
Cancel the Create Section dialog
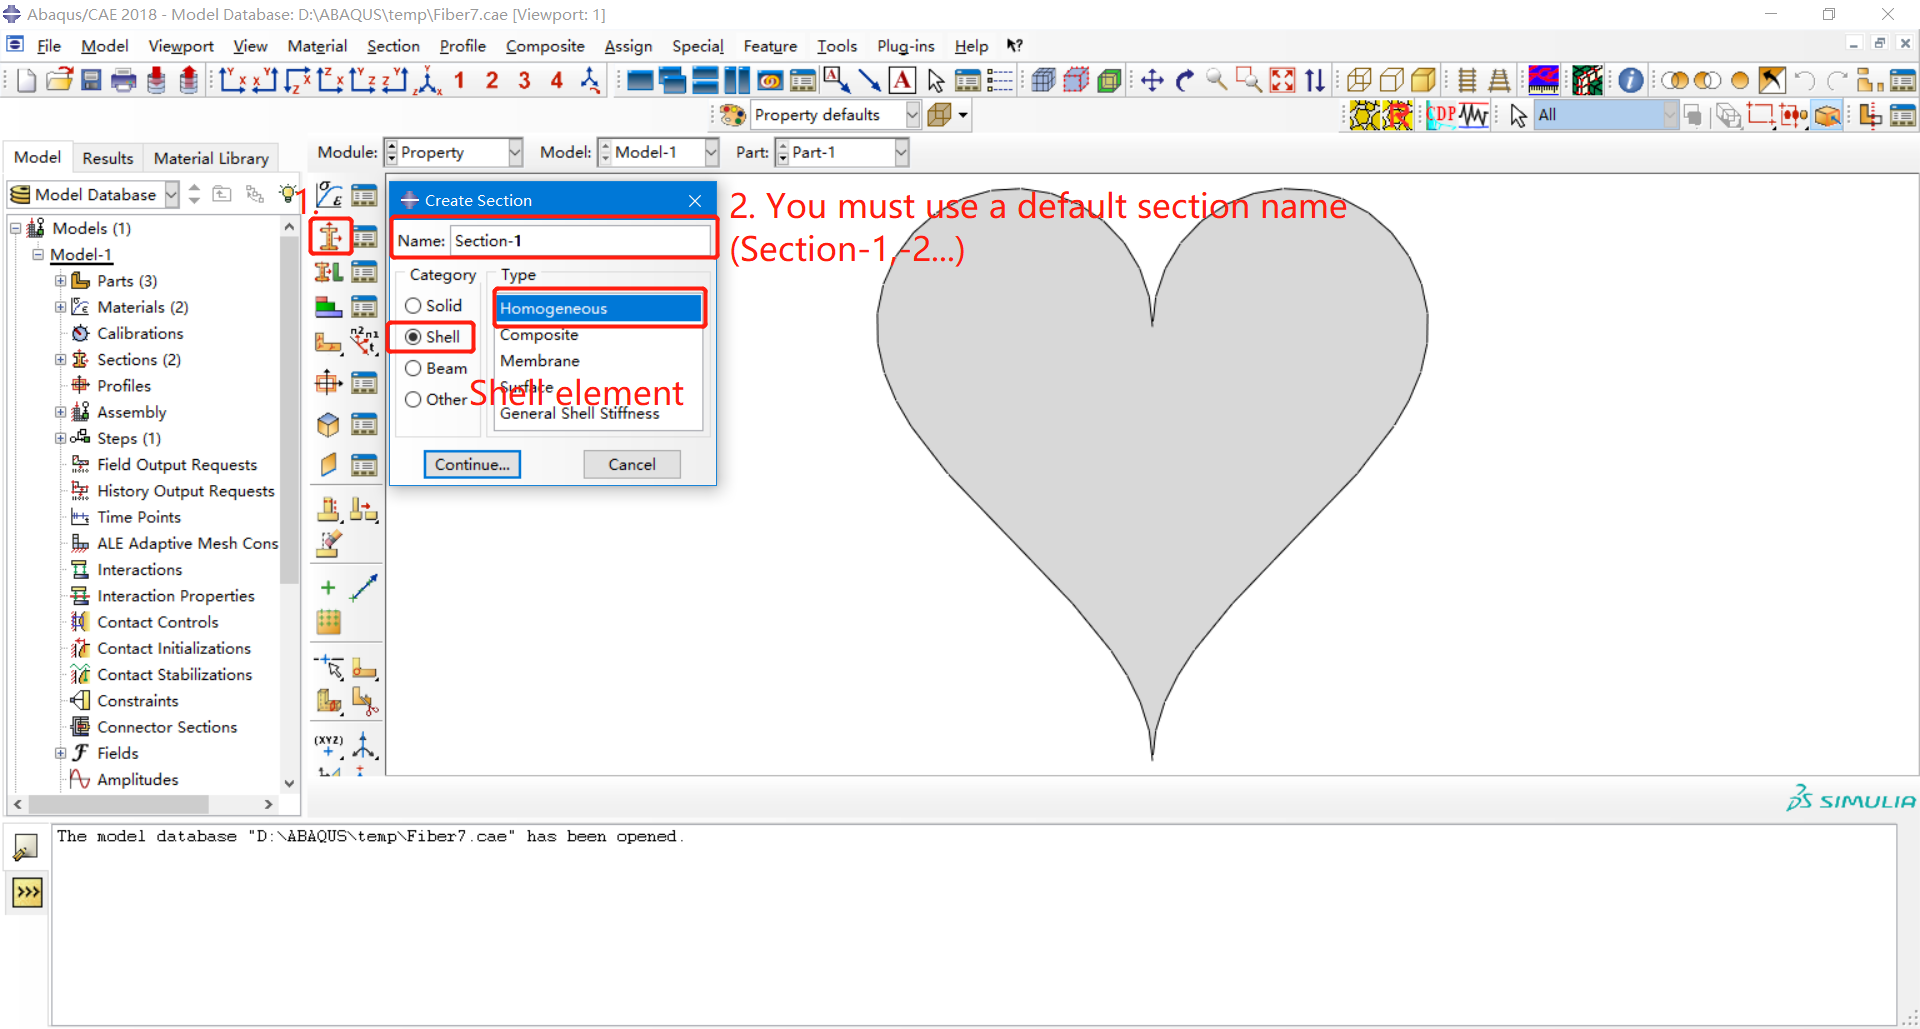pyautogui.click(x=631, y=464)
